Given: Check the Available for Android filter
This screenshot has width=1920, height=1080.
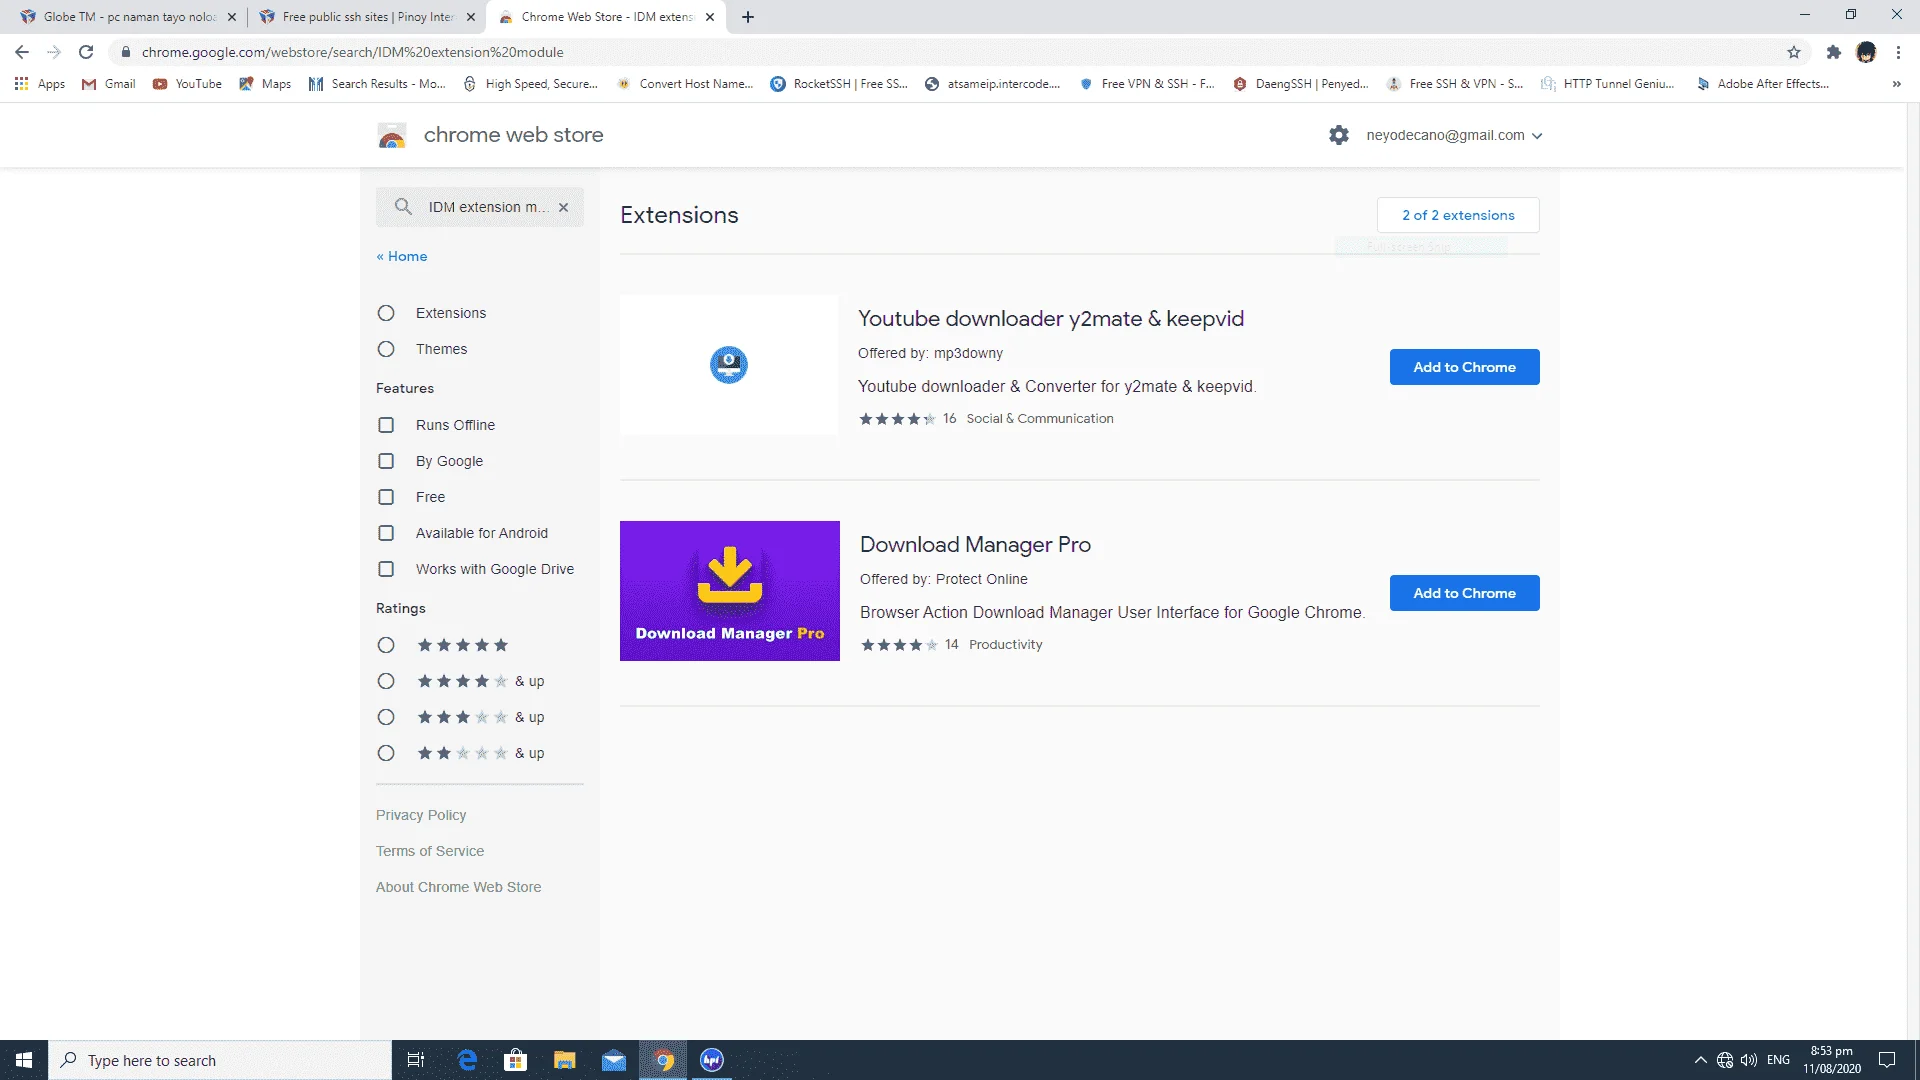Looking at the screenshot, I should pos(386,533).
